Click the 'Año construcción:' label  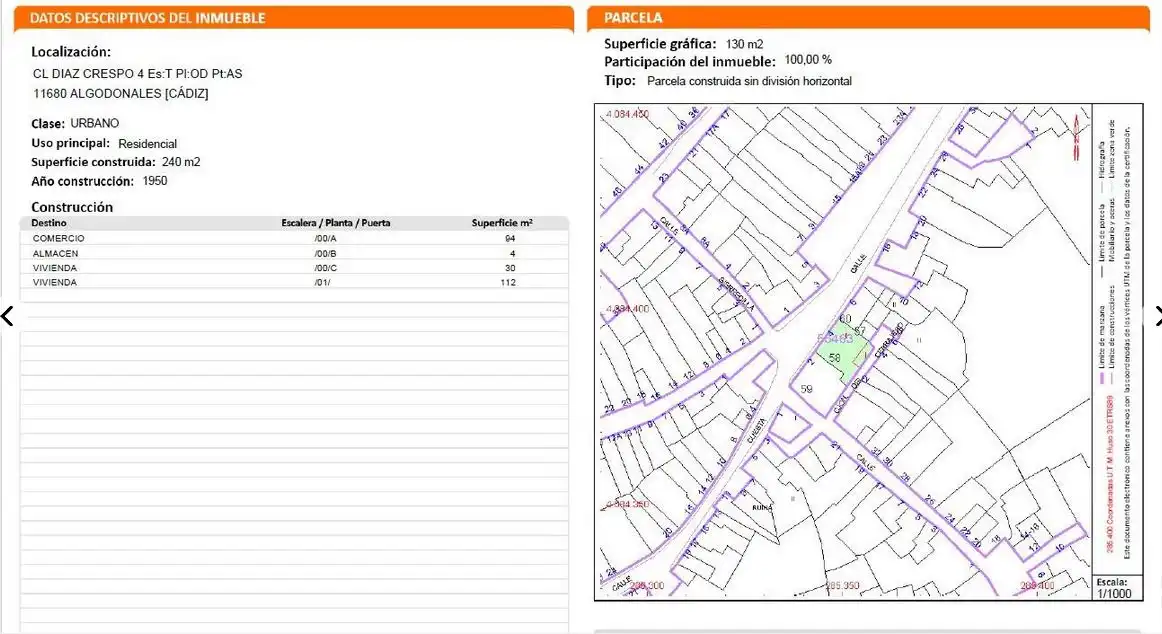(x=82, y=181)
